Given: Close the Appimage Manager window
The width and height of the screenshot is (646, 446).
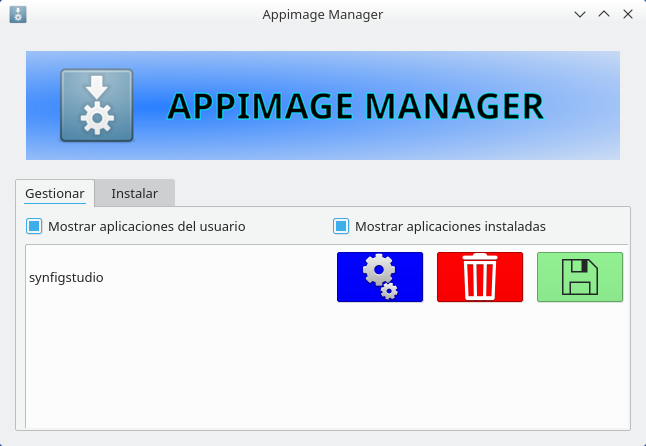Looking at the screenshot, I should (x=628, y=15).
